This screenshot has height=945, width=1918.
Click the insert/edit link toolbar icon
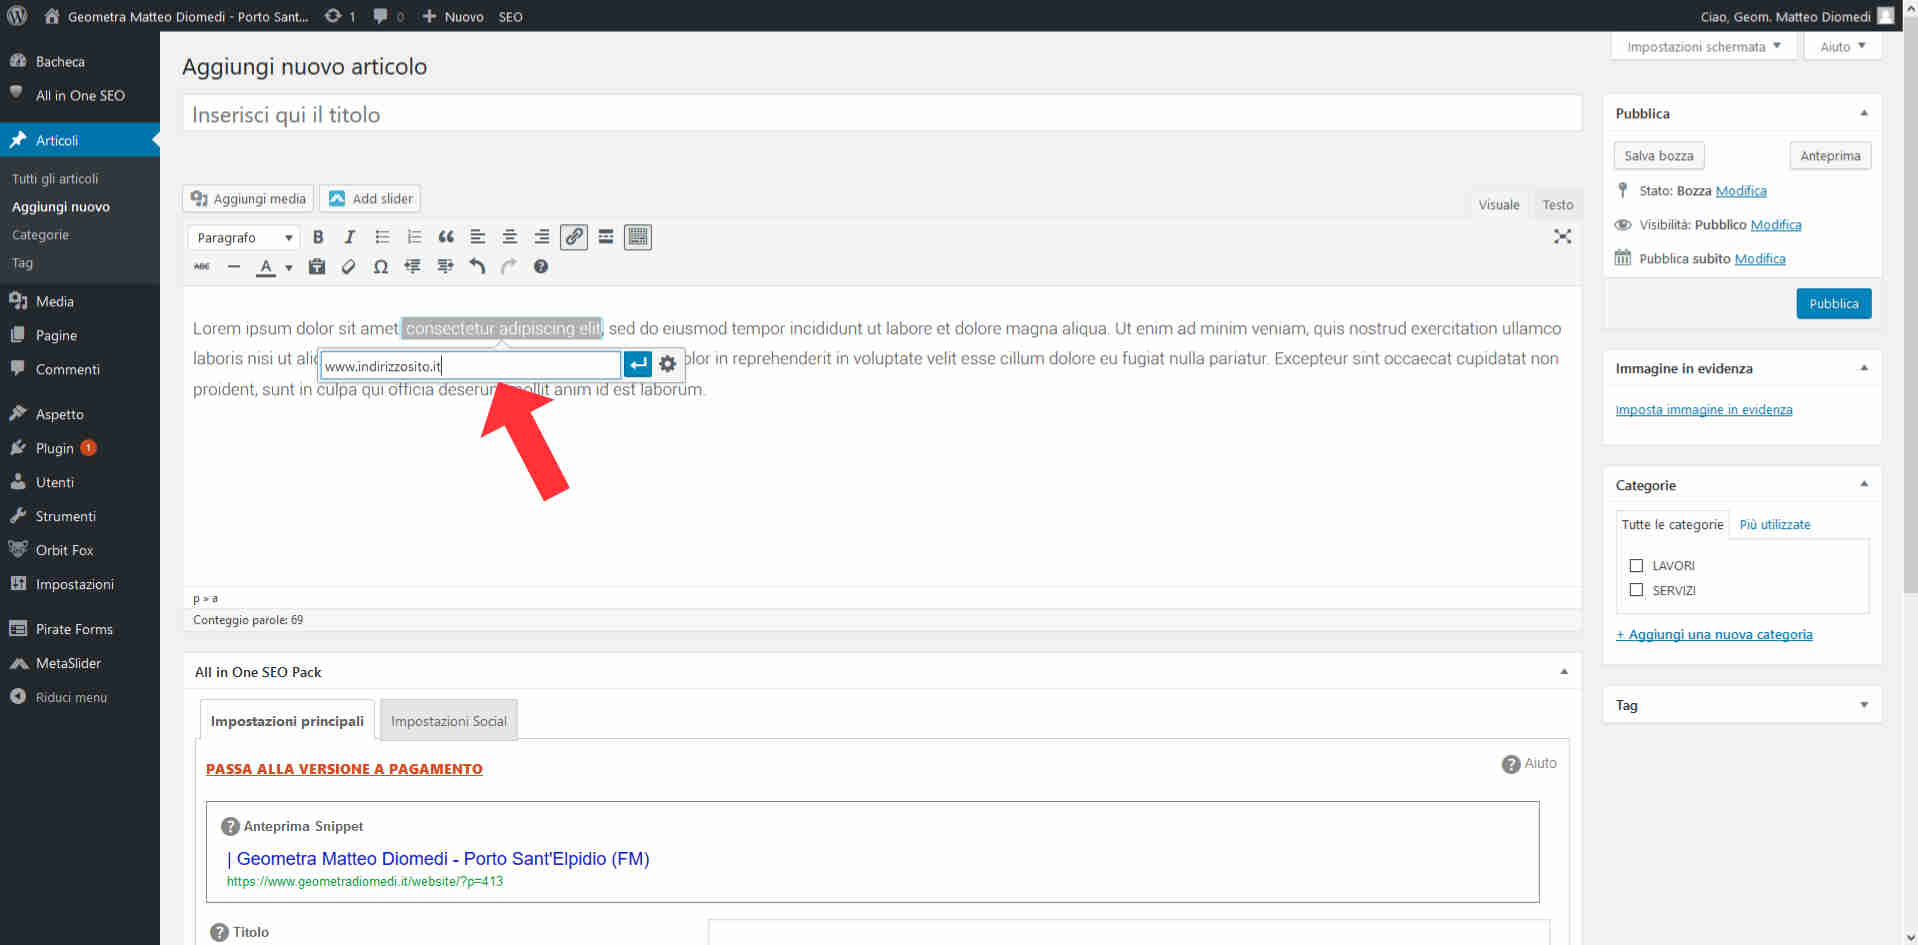tap(574, 237)
